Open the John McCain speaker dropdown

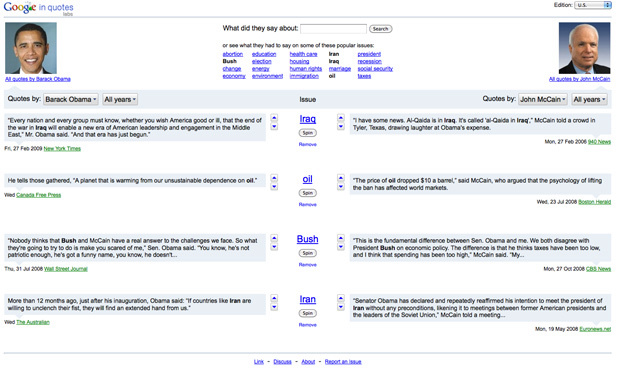(x=543, y=99)
